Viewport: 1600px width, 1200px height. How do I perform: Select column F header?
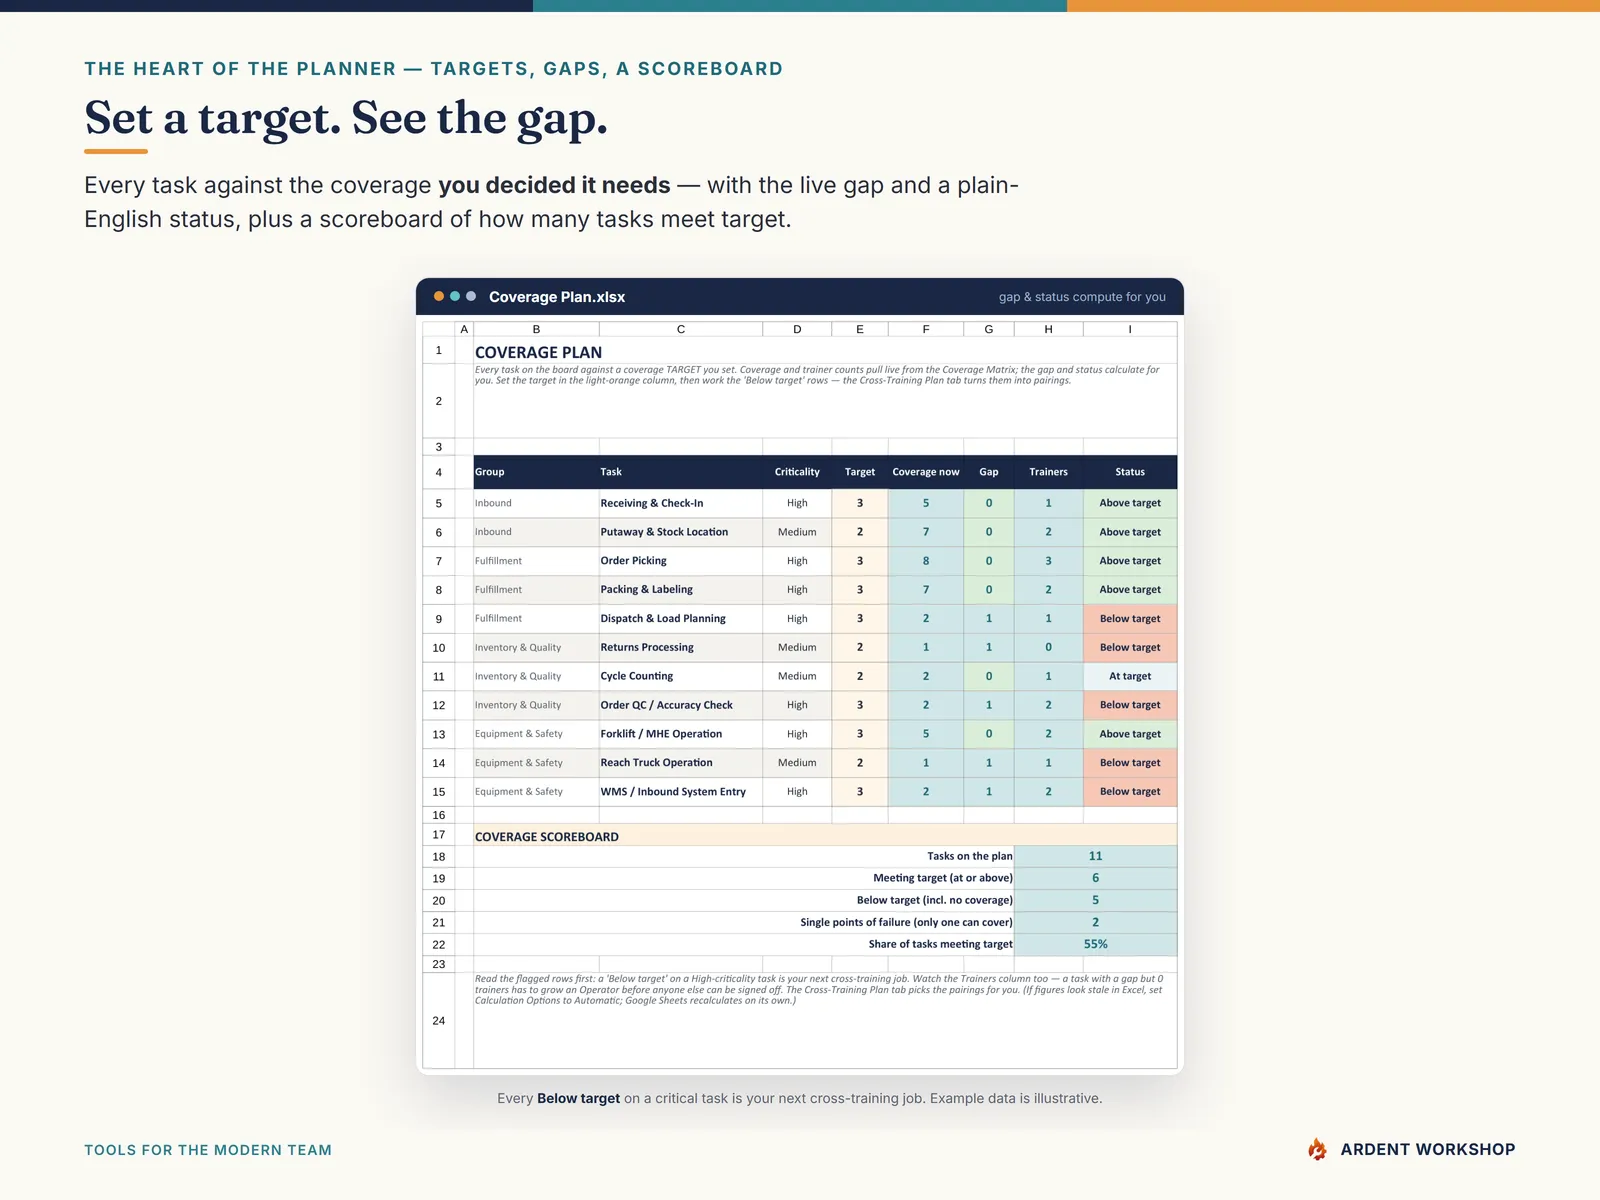click(x=926, y=329)
